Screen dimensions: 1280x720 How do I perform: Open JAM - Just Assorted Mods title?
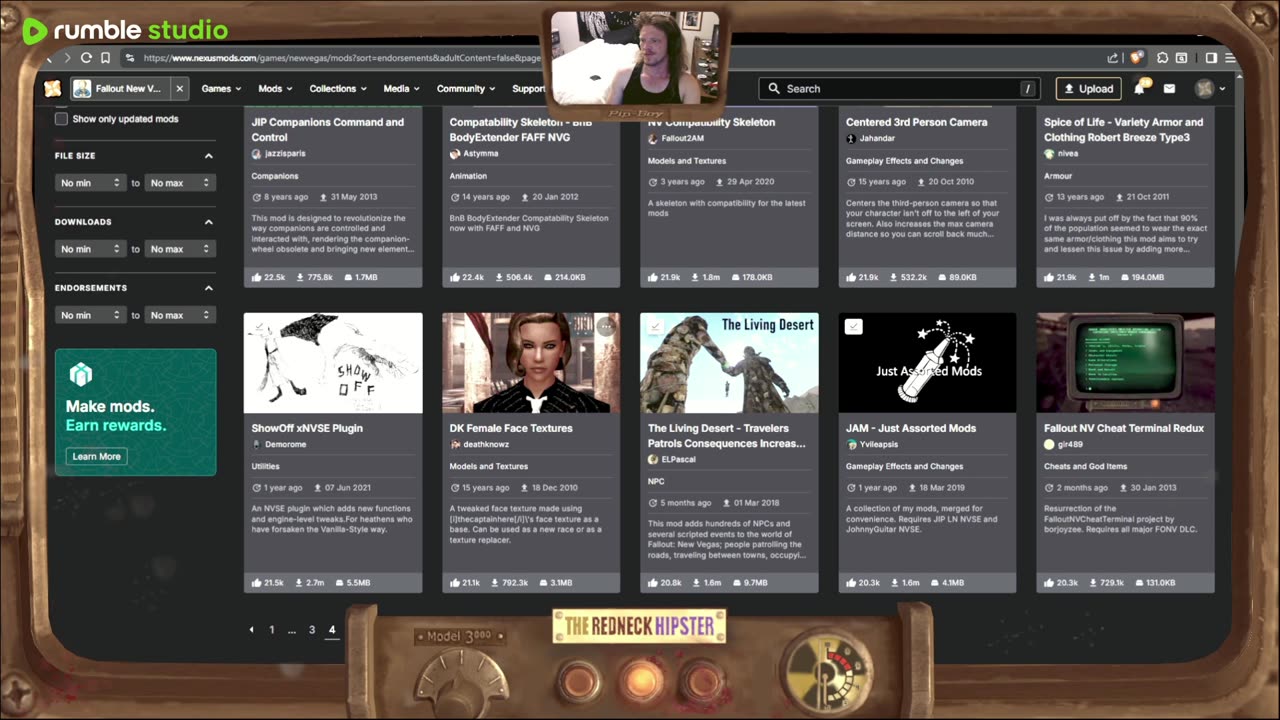[x=911, y=428]
